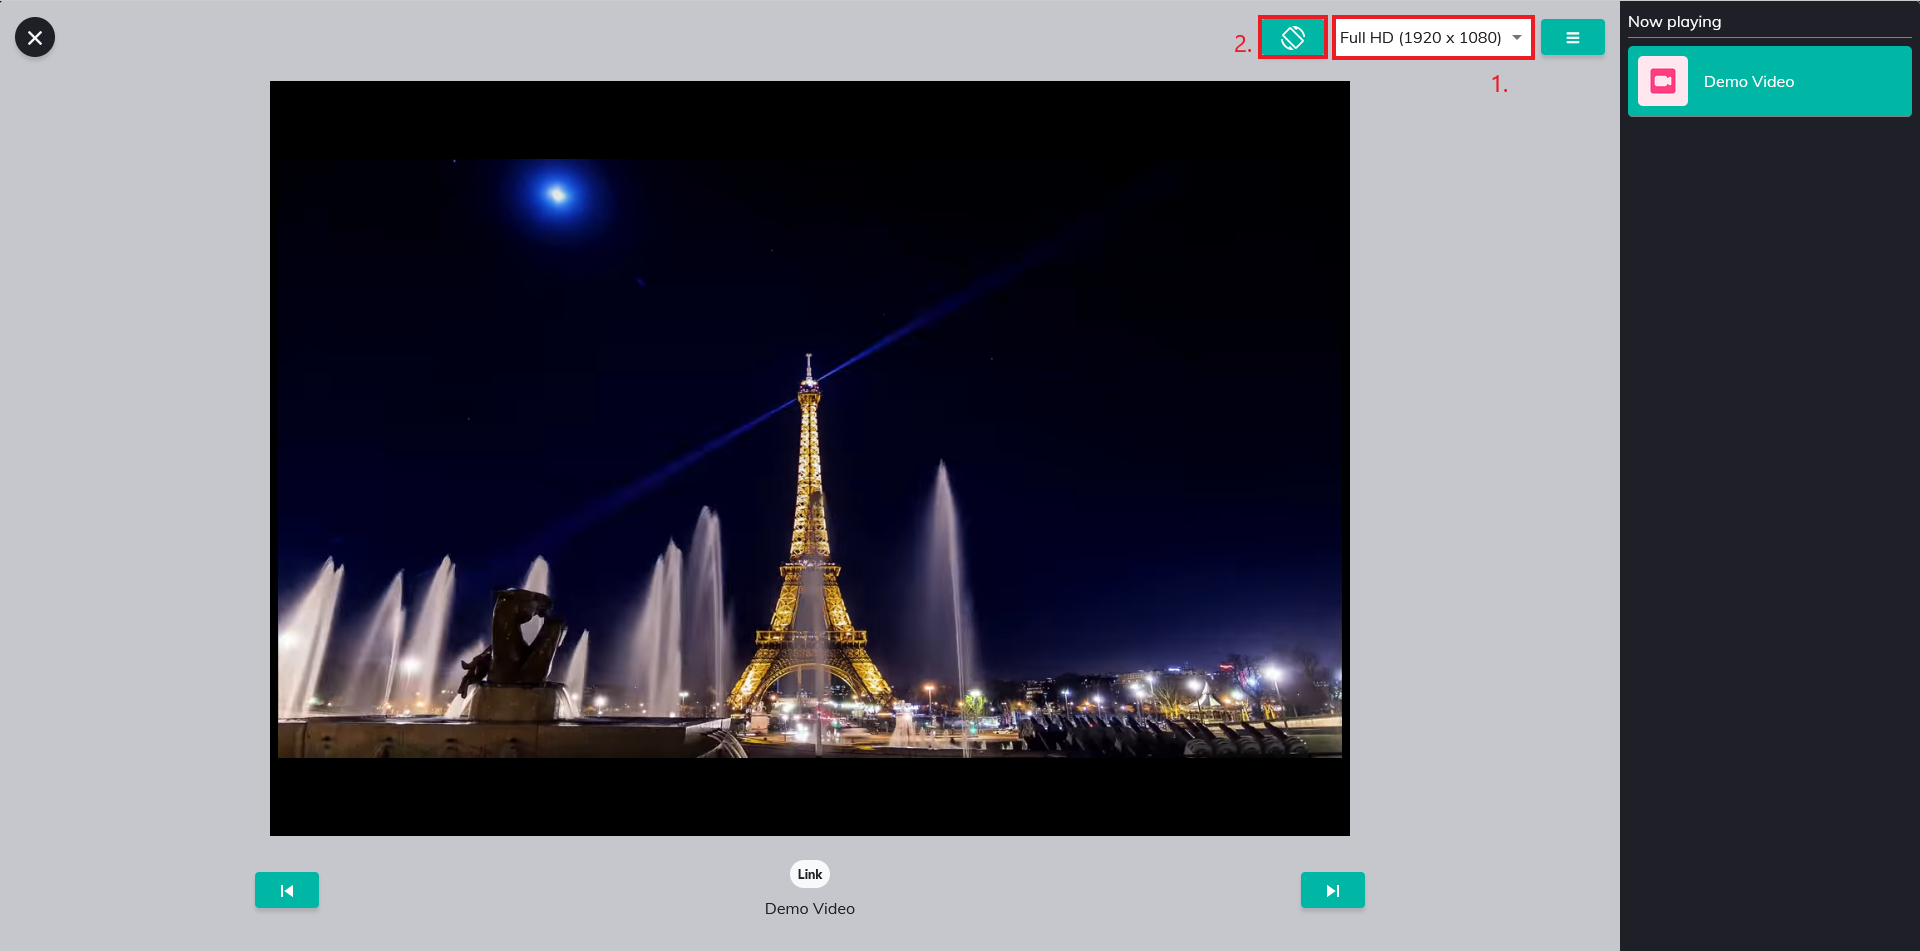Close the preview with the X button
Image resolution: width=1920 pixels, height=951 pixels.
[x=35, y=37]
